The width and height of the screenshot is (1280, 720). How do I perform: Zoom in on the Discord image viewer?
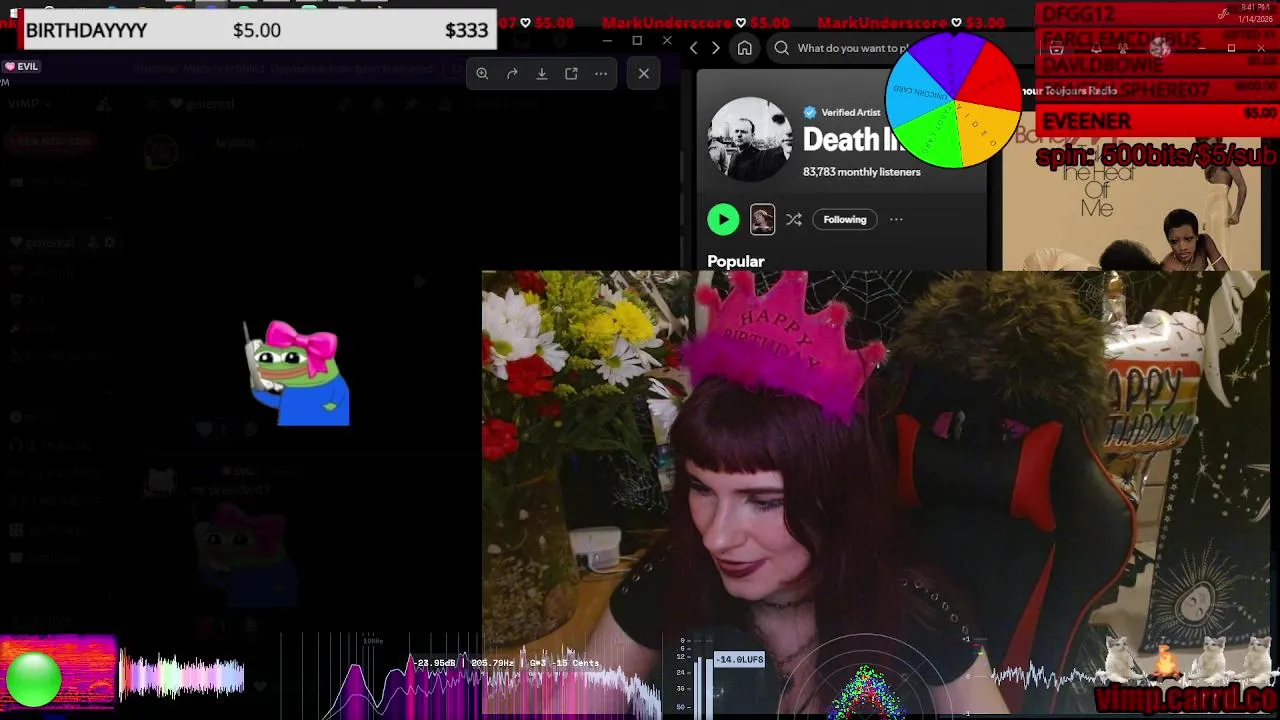point(482,73)
